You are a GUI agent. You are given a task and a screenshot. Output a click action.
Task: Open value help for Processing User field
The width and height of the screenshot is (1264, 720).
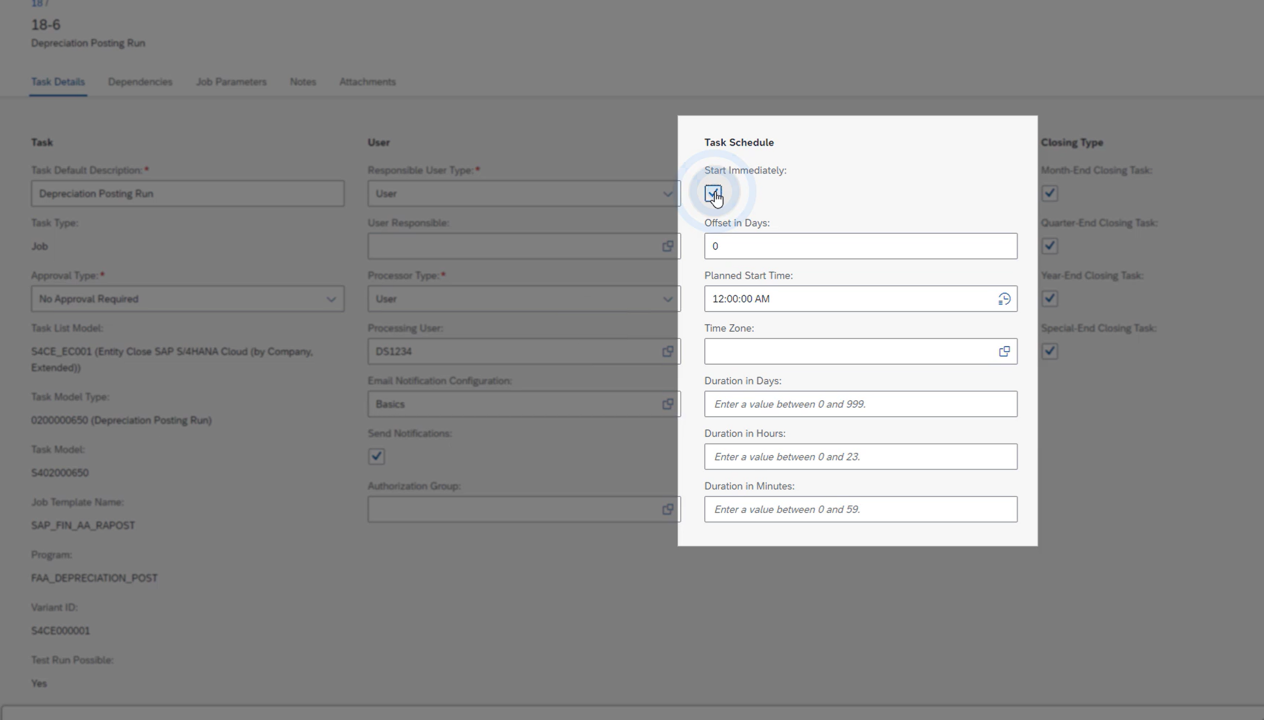click(x=668, y=351)
